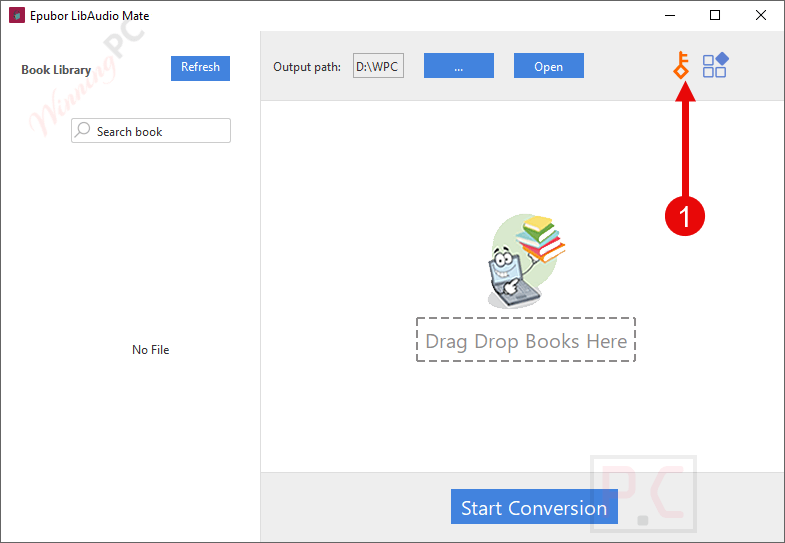Click the Output path label
The height and width of the screenshot is (543, 785).
coord(307,67)
